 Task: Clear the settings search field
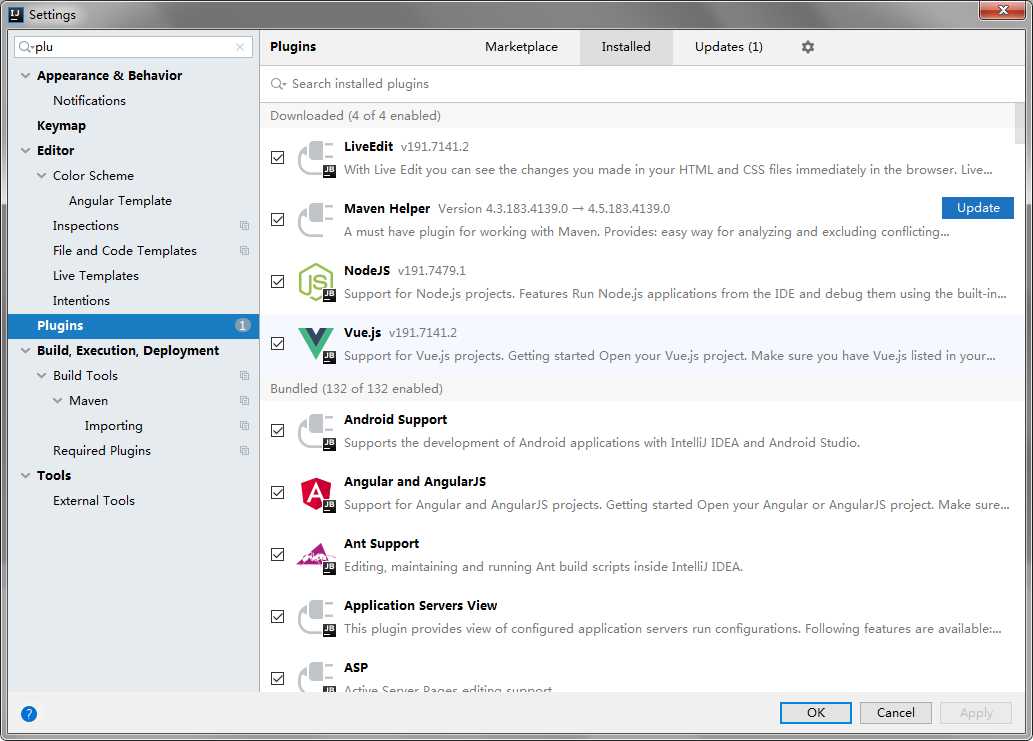240,47
